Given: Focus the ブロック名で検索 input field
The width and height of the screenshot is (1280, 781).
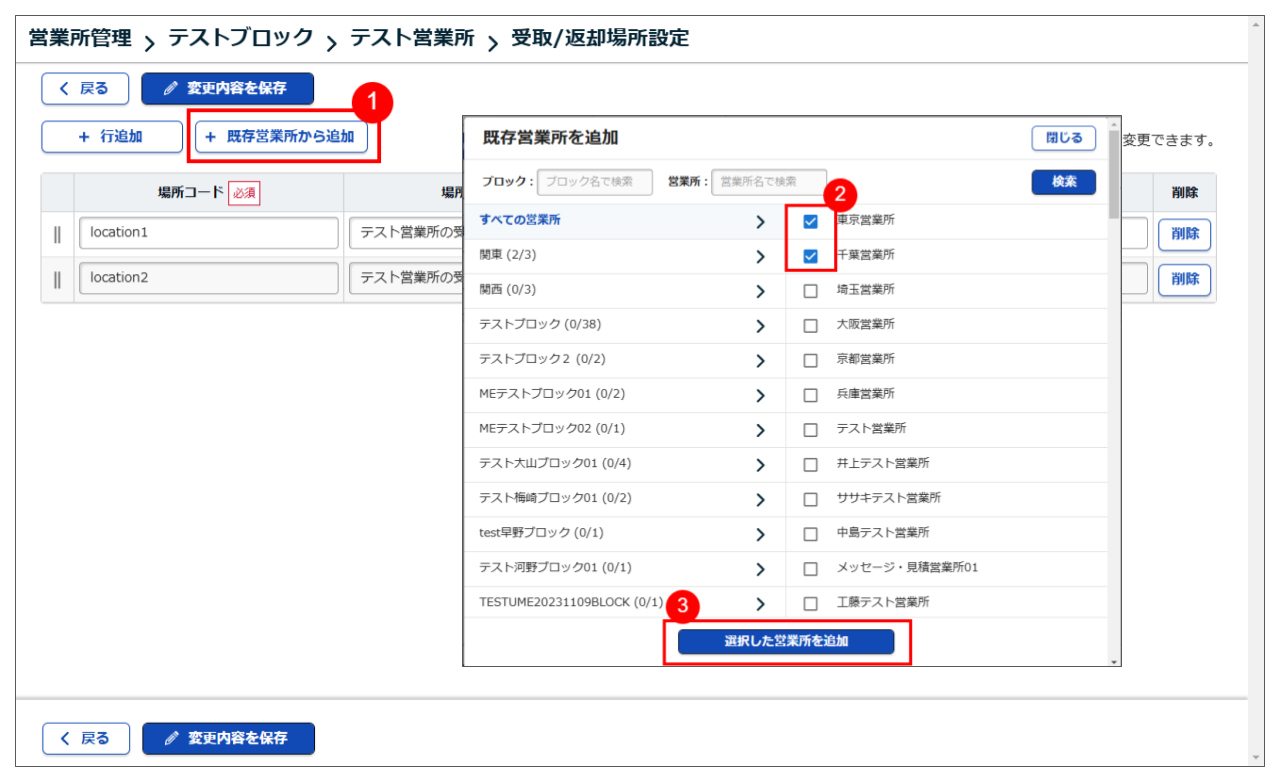Looking at the screenshot, I should tap(595, 182).
